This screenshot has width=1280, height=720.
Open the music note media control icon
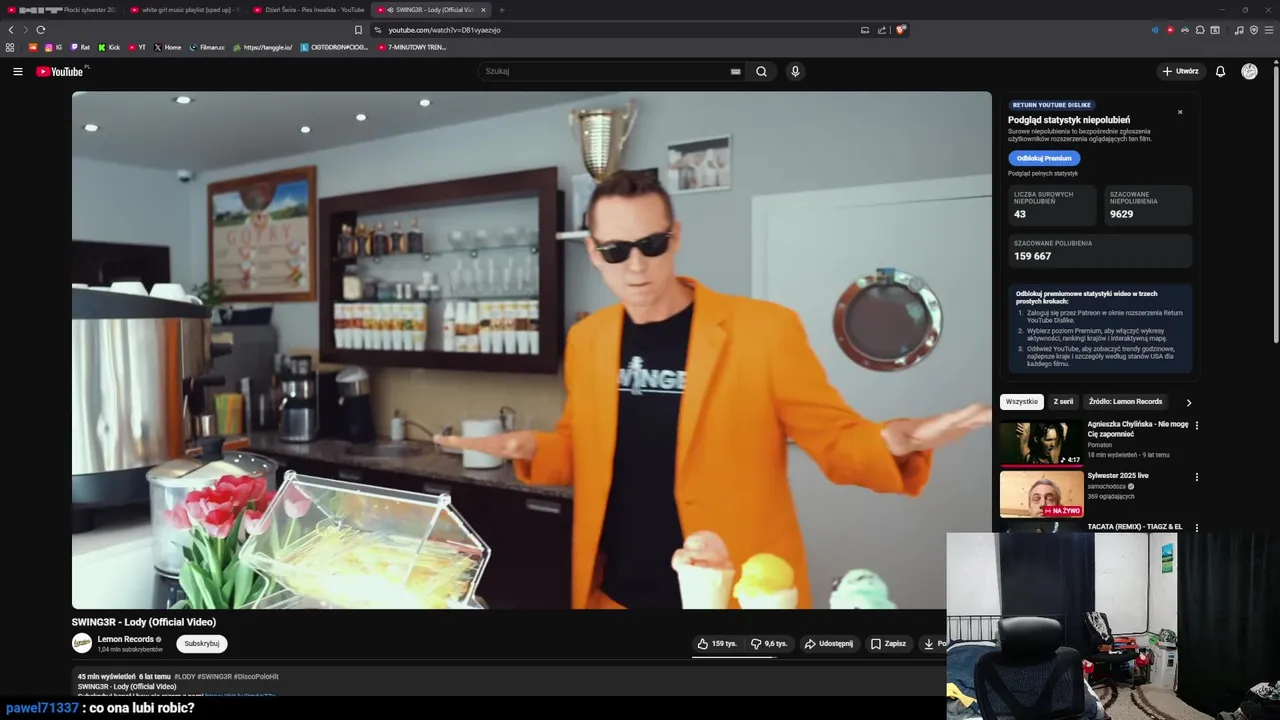coord(1239,30)
